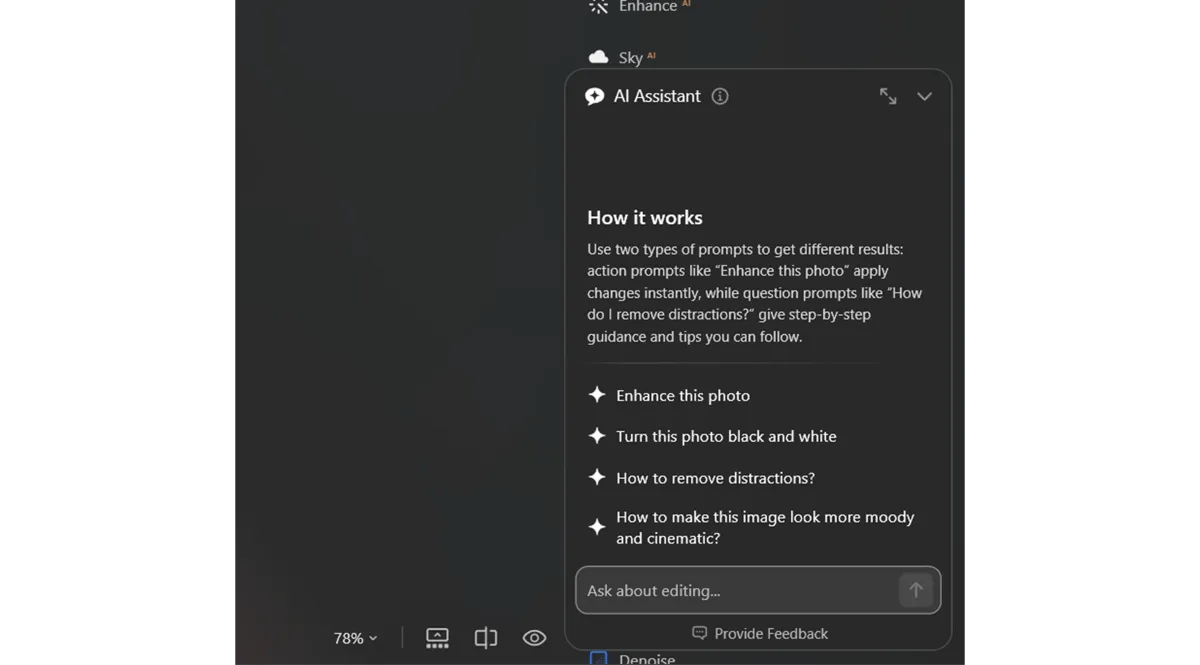Select the Enhance AI tool icon
Image resolution: width=1200 pixels, height=665 pixels.
click(x=598, y=6)
